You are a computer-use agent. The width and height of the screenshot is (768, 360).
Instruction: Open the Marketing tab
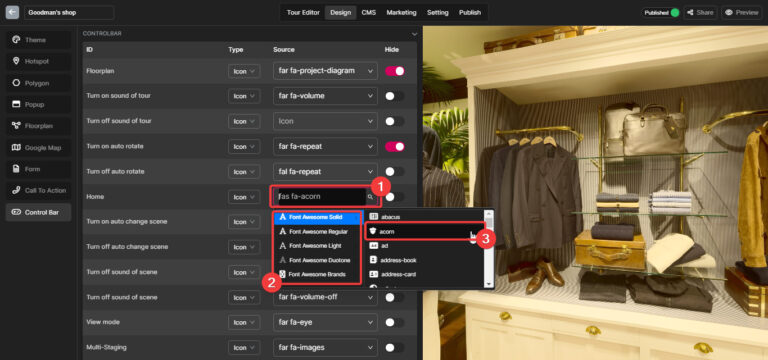coord(401,13)
